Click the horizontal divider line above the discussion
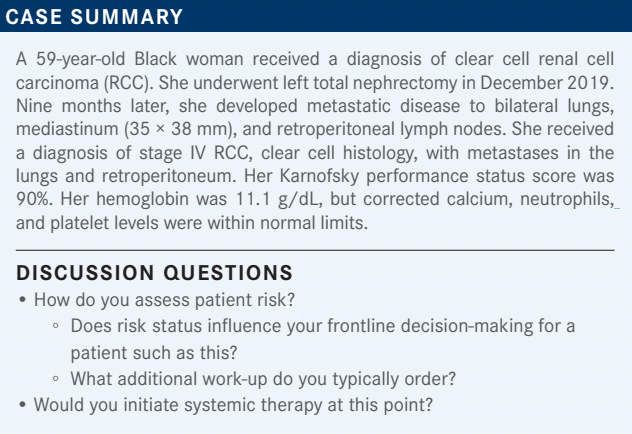Viewport: 632px width, 434px height. pos(316,249)
